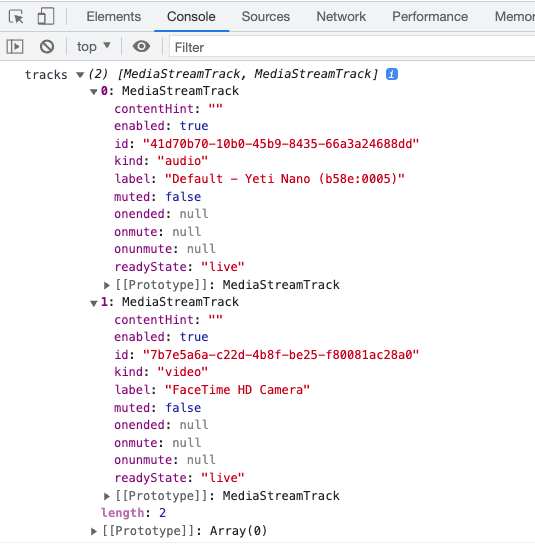This screenshot has width=535, height=547.
Task: Select the "FaceTime HD Camera" label value
Action: pyautogui.click(x=237, y=390)
